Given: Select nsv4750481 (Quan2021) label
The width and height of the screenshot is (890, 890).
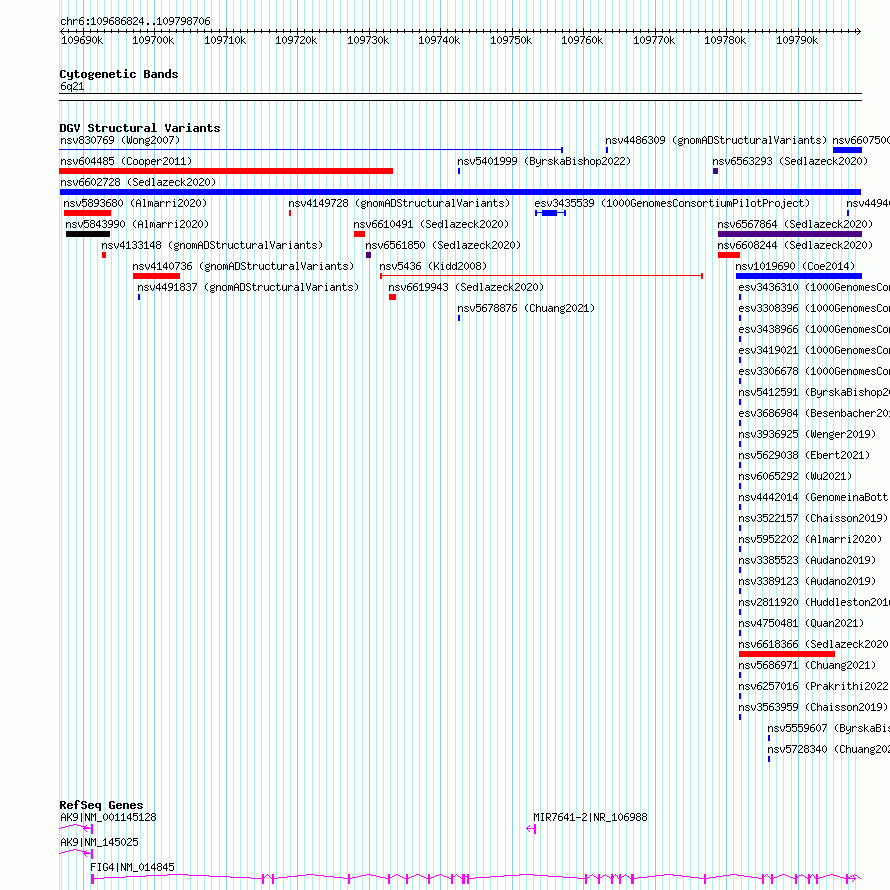Looking at the screenshot, I should (x=801, y=623).
